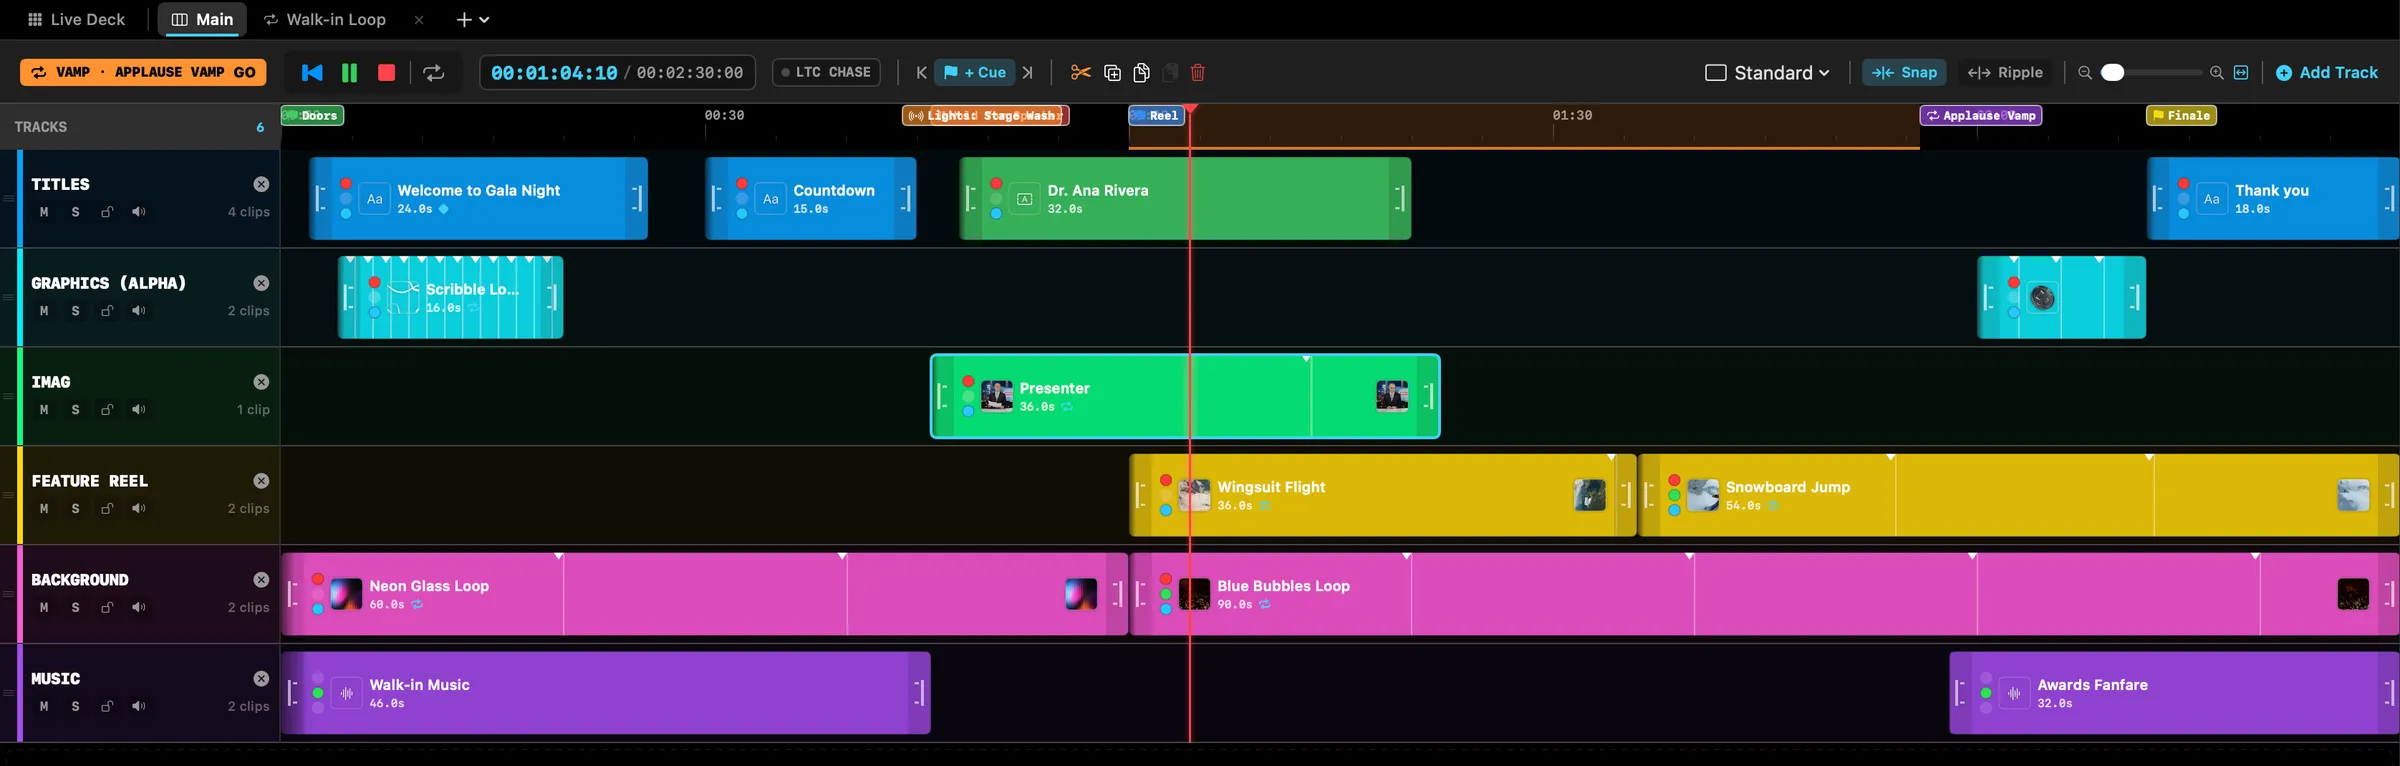
Task: Toggle the Snap mode
Action: click(x=1904, y=72)
